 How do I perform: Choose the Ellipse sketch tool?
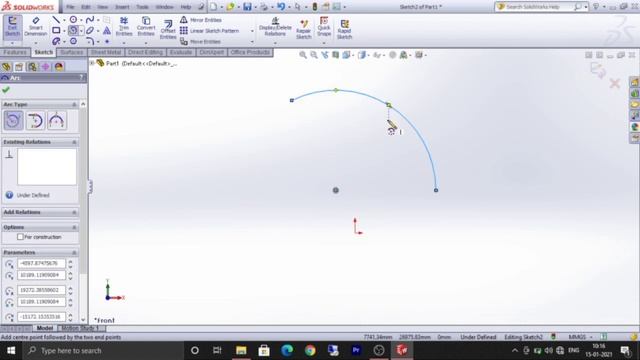click(x=90, y=30)
